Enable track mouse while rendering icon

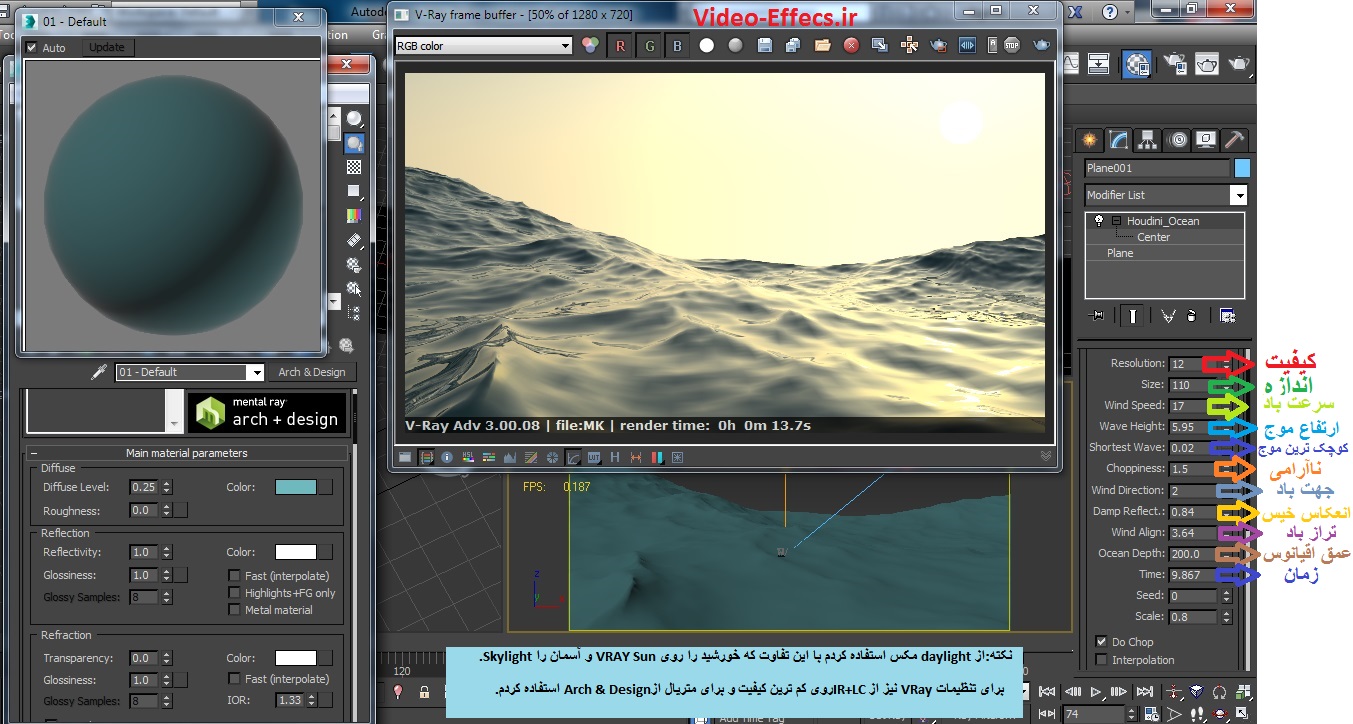(x=909, y=45)
